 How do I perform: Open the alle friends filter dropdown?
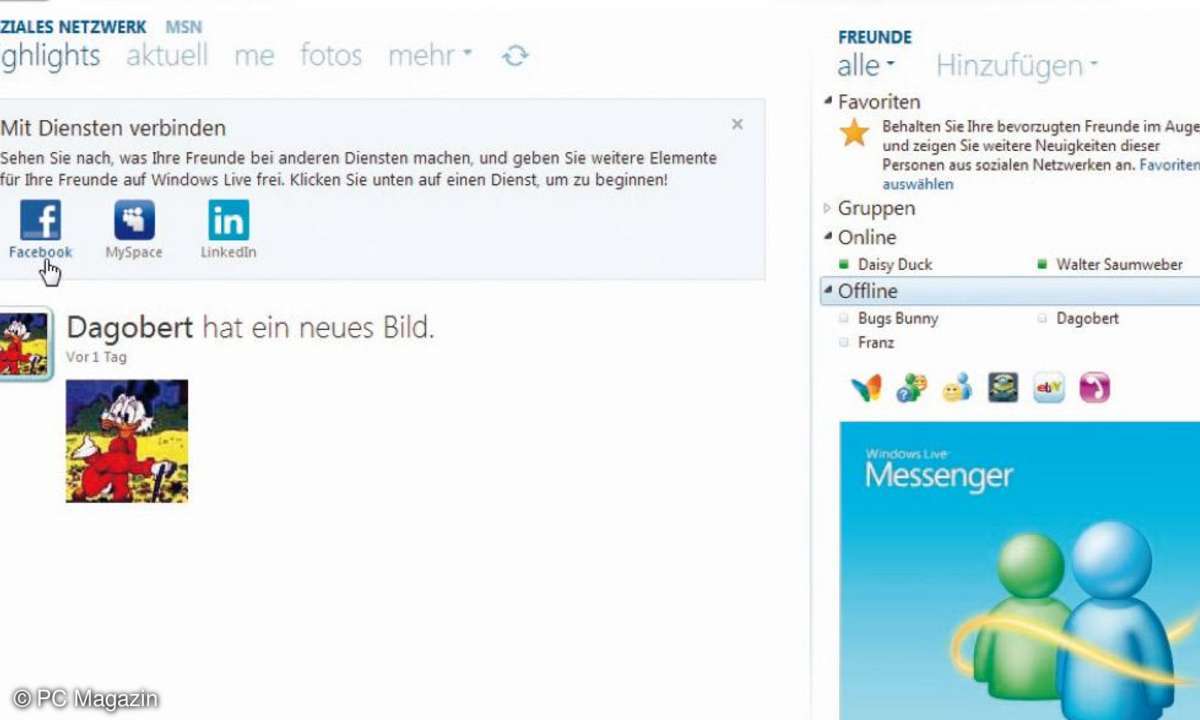[866, 66]
